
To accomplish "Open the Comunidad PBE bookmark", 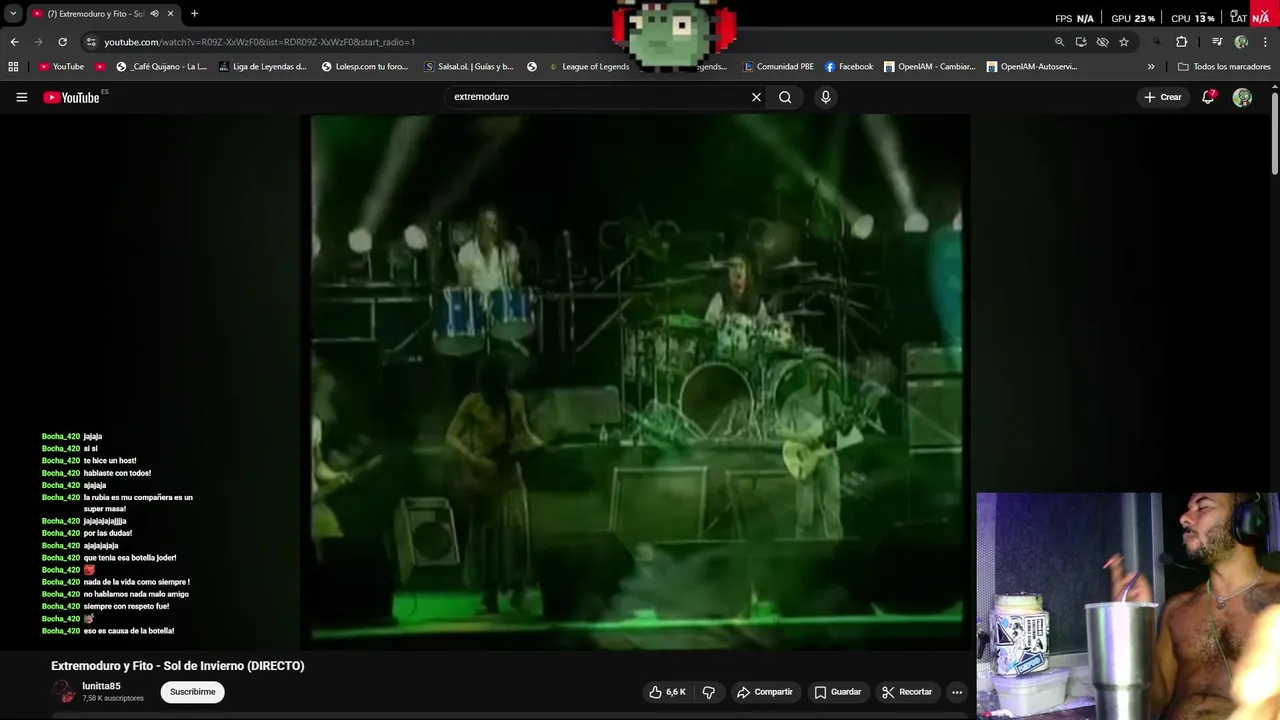I will [x=778, y=67].
